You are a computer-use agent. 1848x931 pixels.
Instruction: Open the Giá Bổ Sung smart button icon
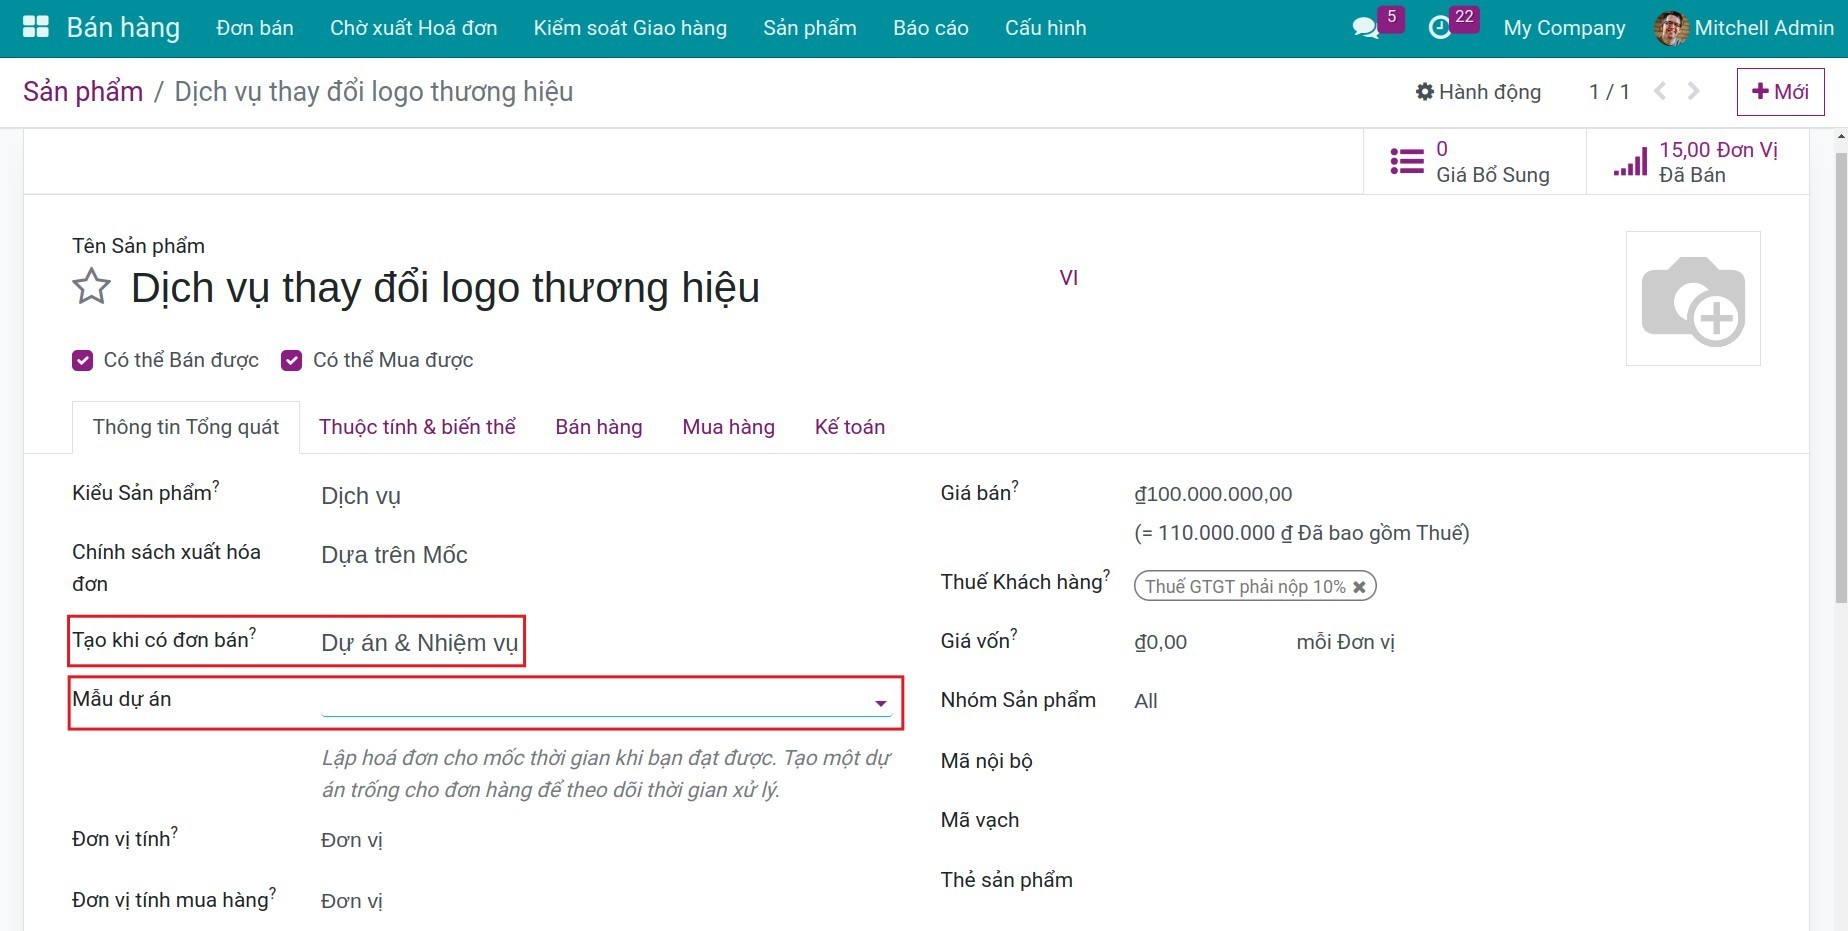tap(1405, 161)
